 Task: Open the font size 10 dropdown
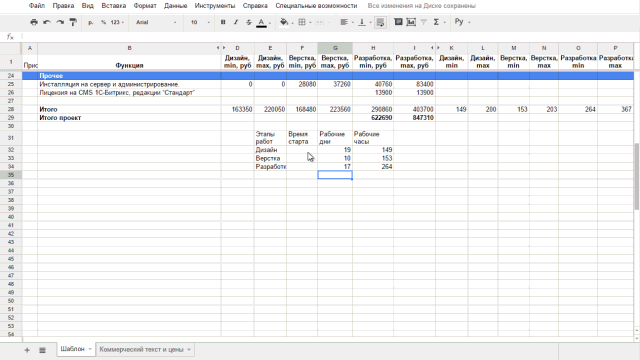tap(200, 22)
